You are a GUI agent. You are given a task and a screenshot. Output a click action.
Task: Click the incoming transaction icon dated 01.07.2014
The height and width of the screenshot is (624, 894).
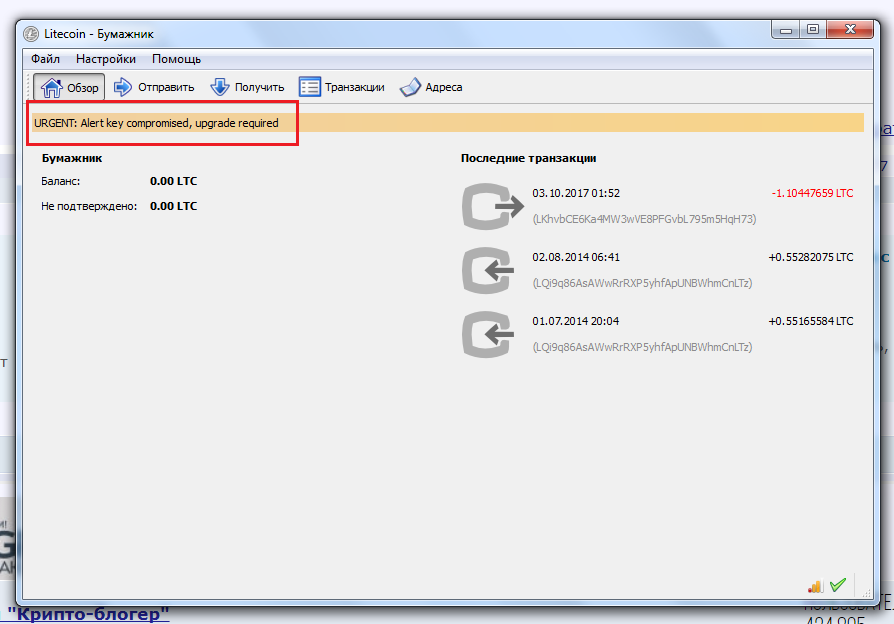[488, 334]
